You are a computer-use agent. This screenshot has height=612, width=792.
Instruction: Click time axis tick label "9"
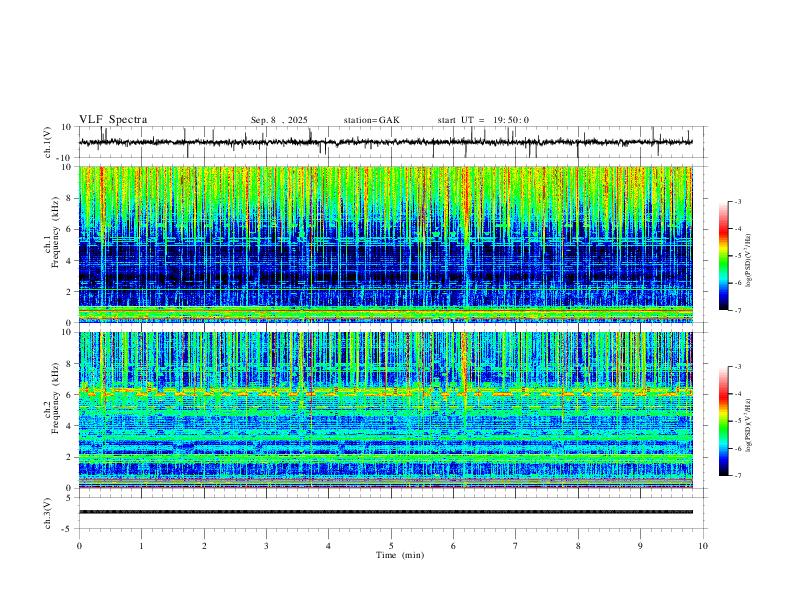pyautogui.click(x=640, y=546)
